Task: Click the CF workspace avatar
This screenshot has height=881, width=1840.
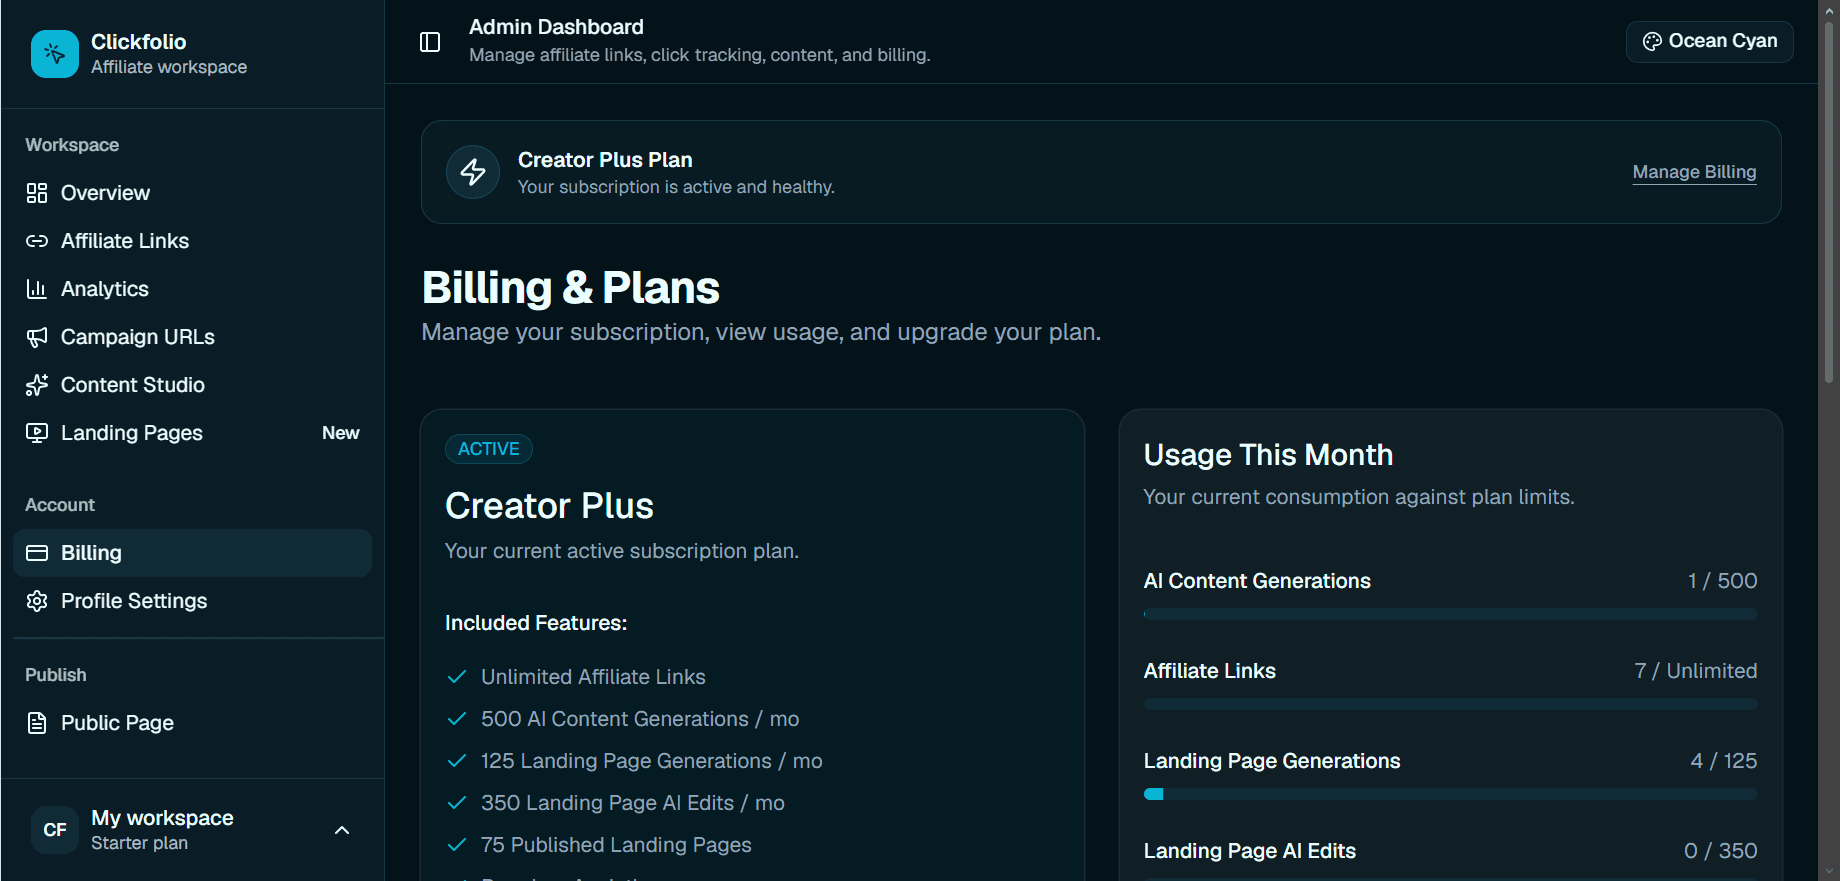Action: pyautogui.click(x=55, y=830)
